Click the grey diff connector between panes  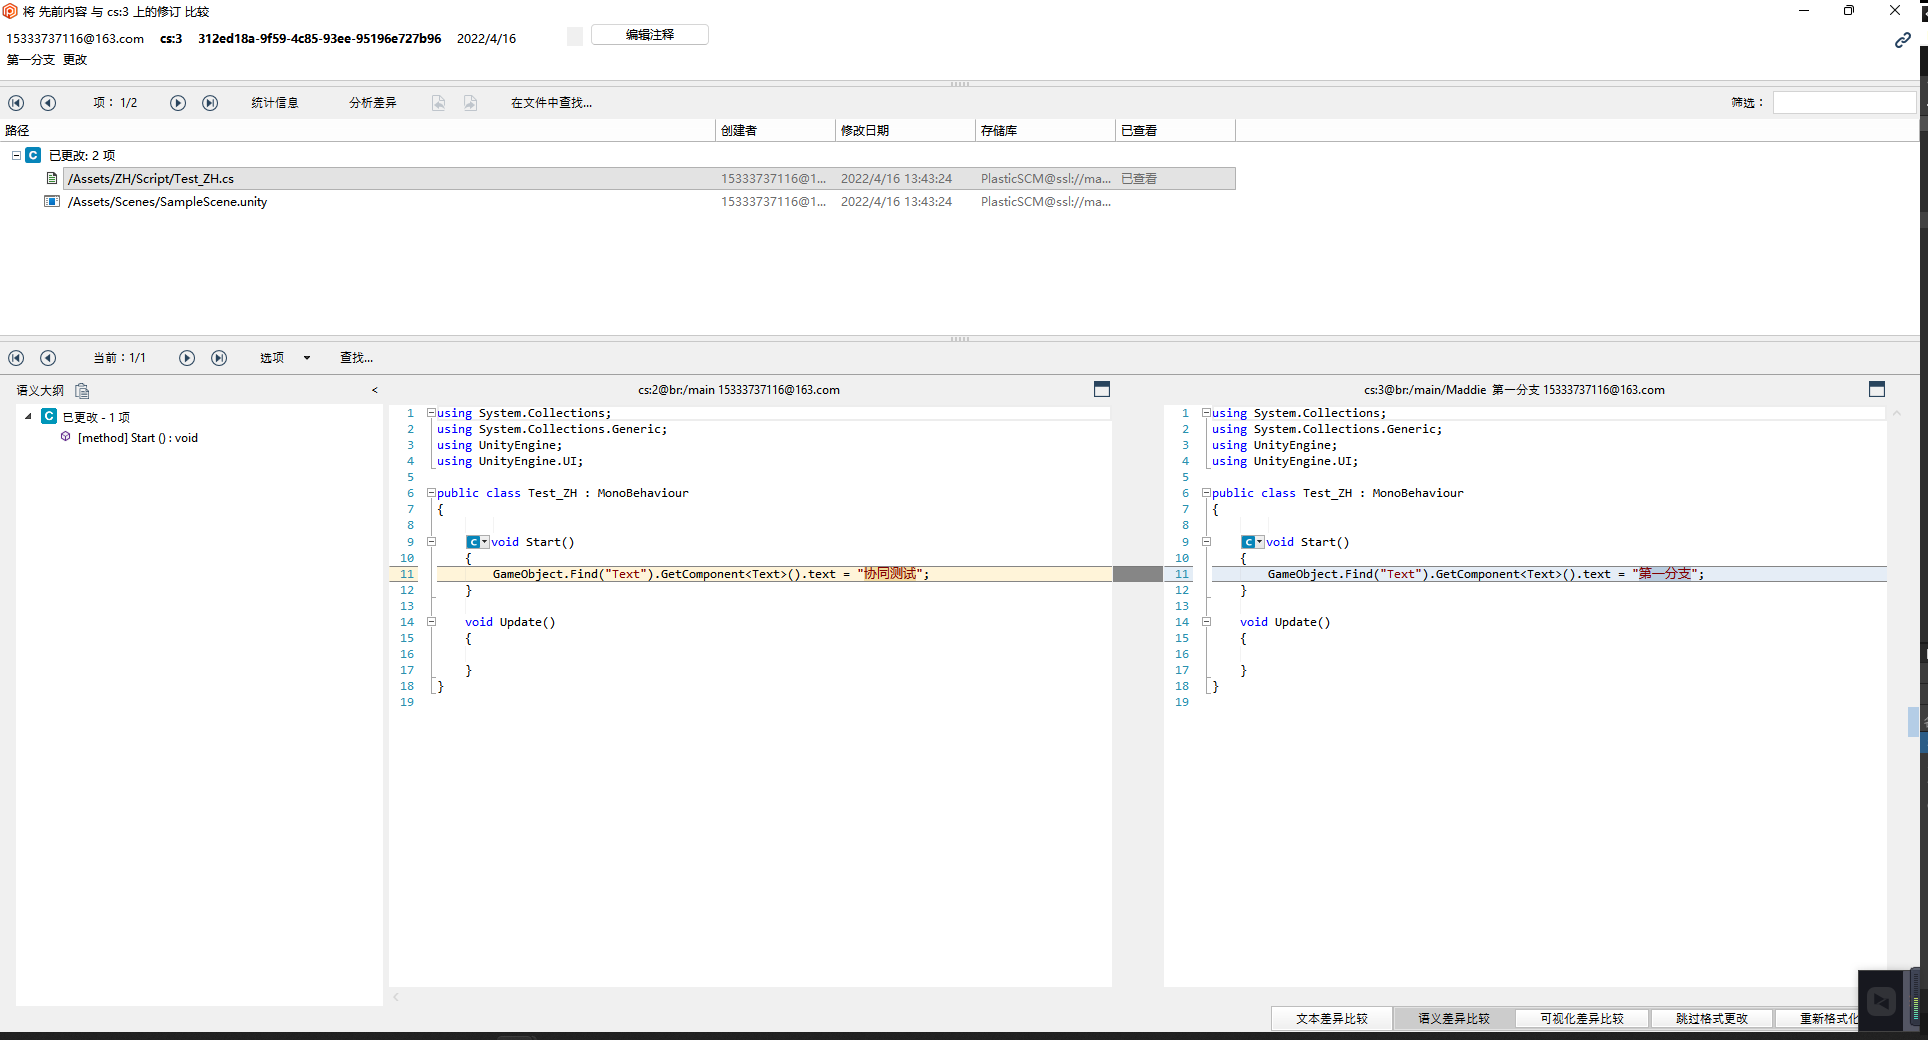click(x=1138, y=574)
